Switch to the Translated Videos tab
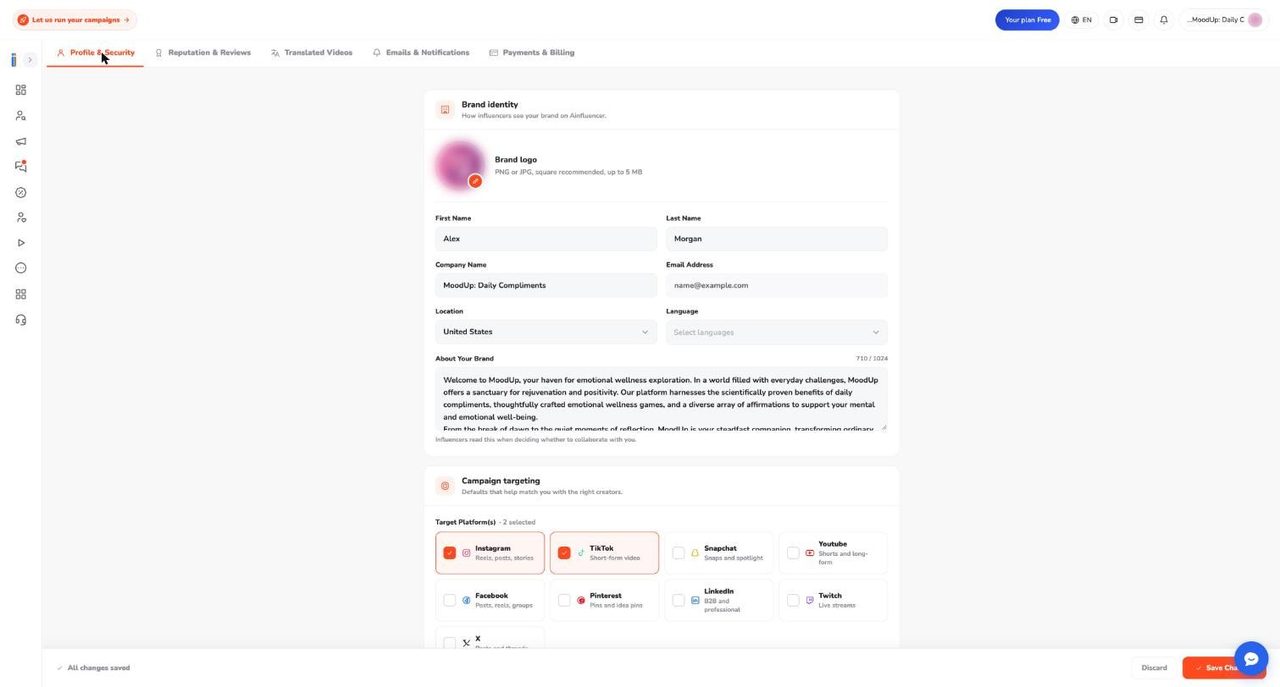Viewport: 1280px width, 687px height. [311, 53]
